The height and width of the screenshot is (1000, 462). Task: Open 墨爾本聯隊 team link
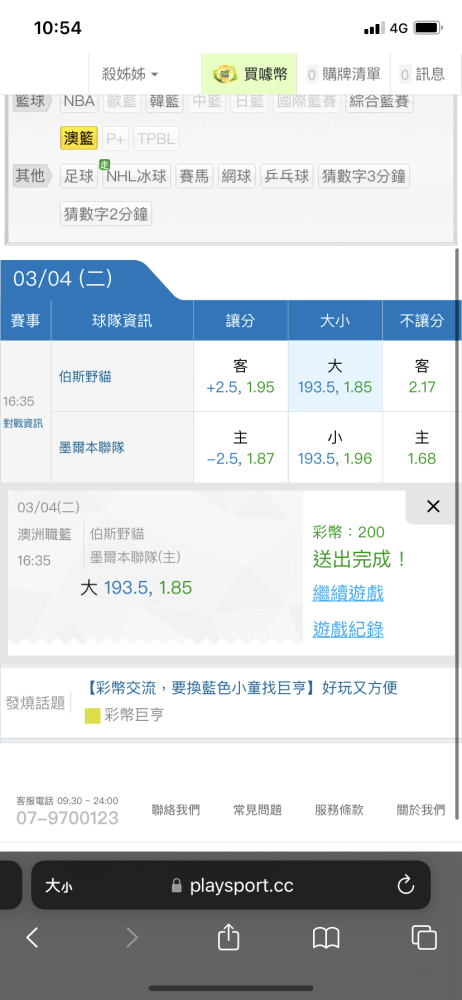(x=92, y=448)
